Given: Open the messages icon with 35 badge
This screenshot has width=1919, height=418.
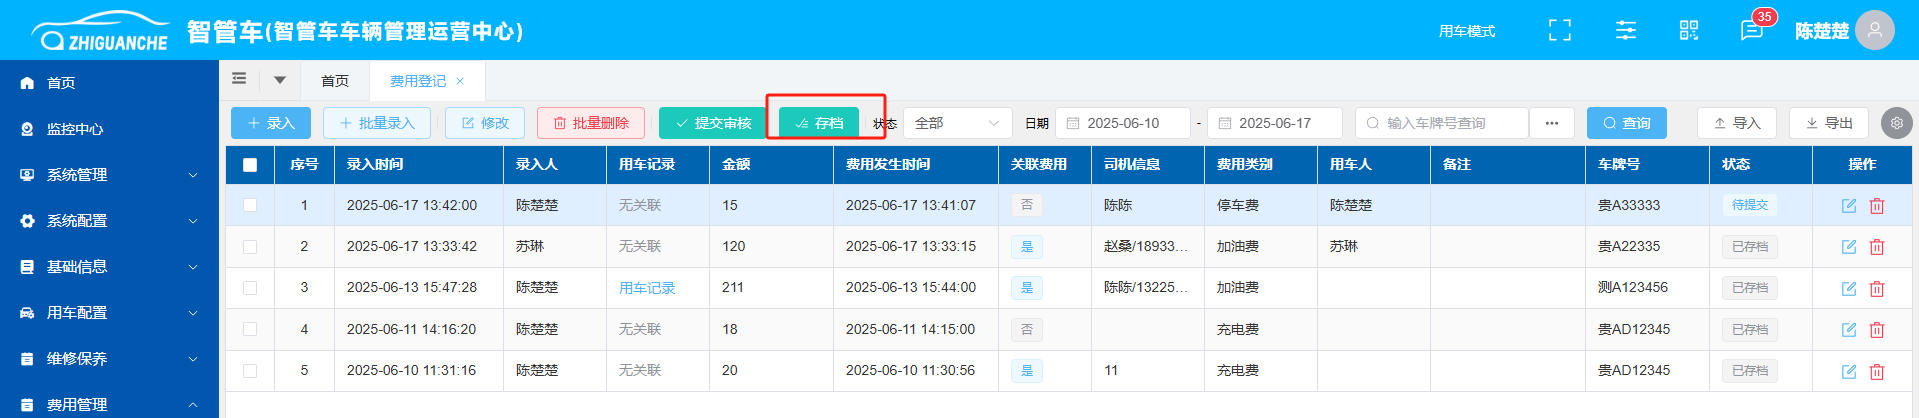Looking at the screenshot, I should tap(1752, 31).
